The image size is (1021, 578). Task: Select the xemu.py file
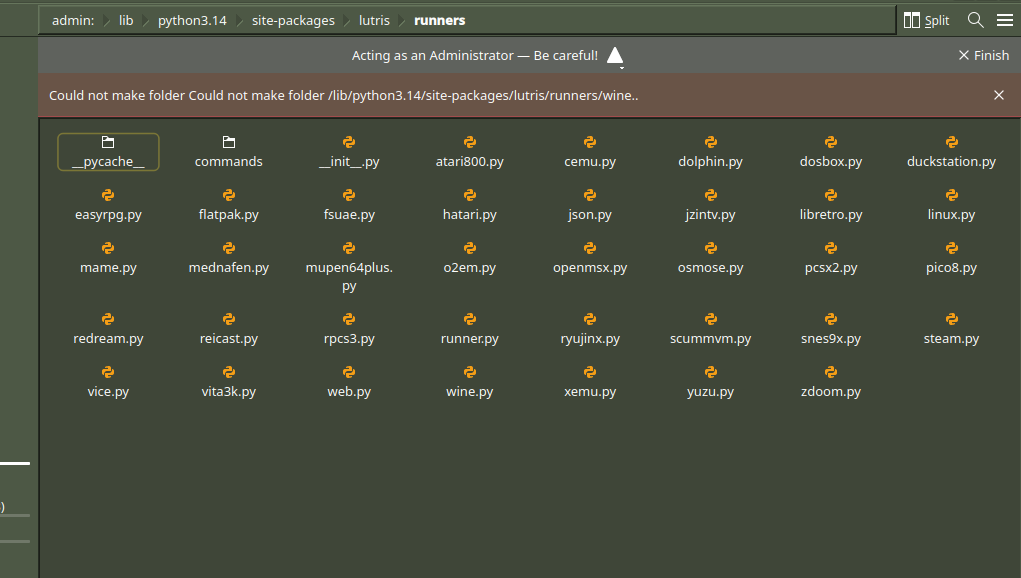(590, 382)
